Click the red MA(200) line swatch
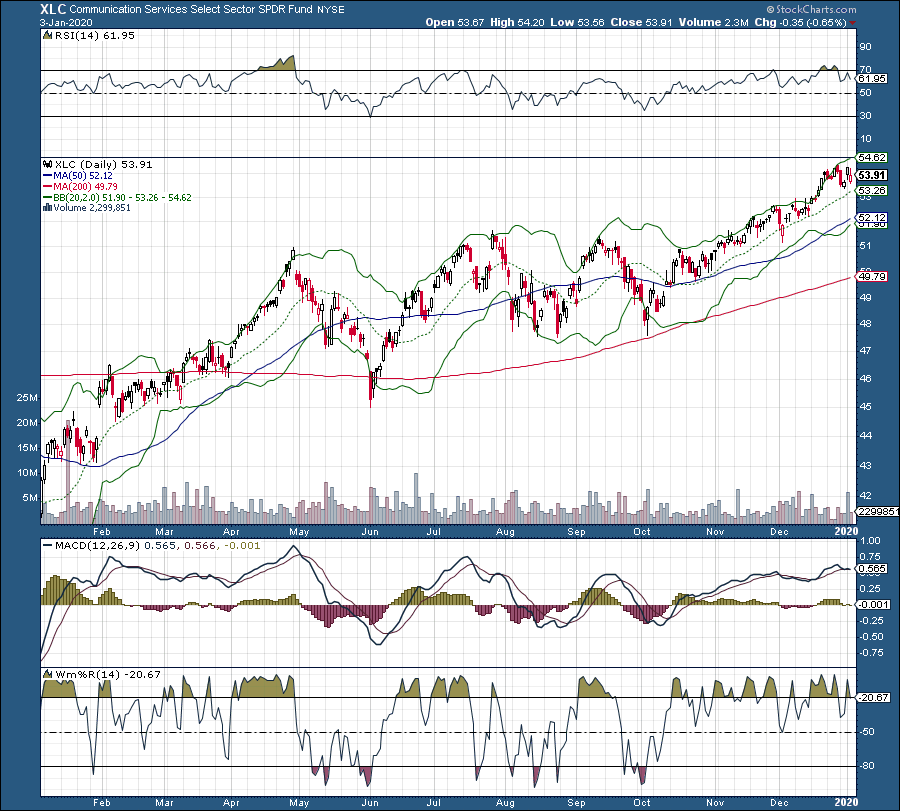 point(48,187)
